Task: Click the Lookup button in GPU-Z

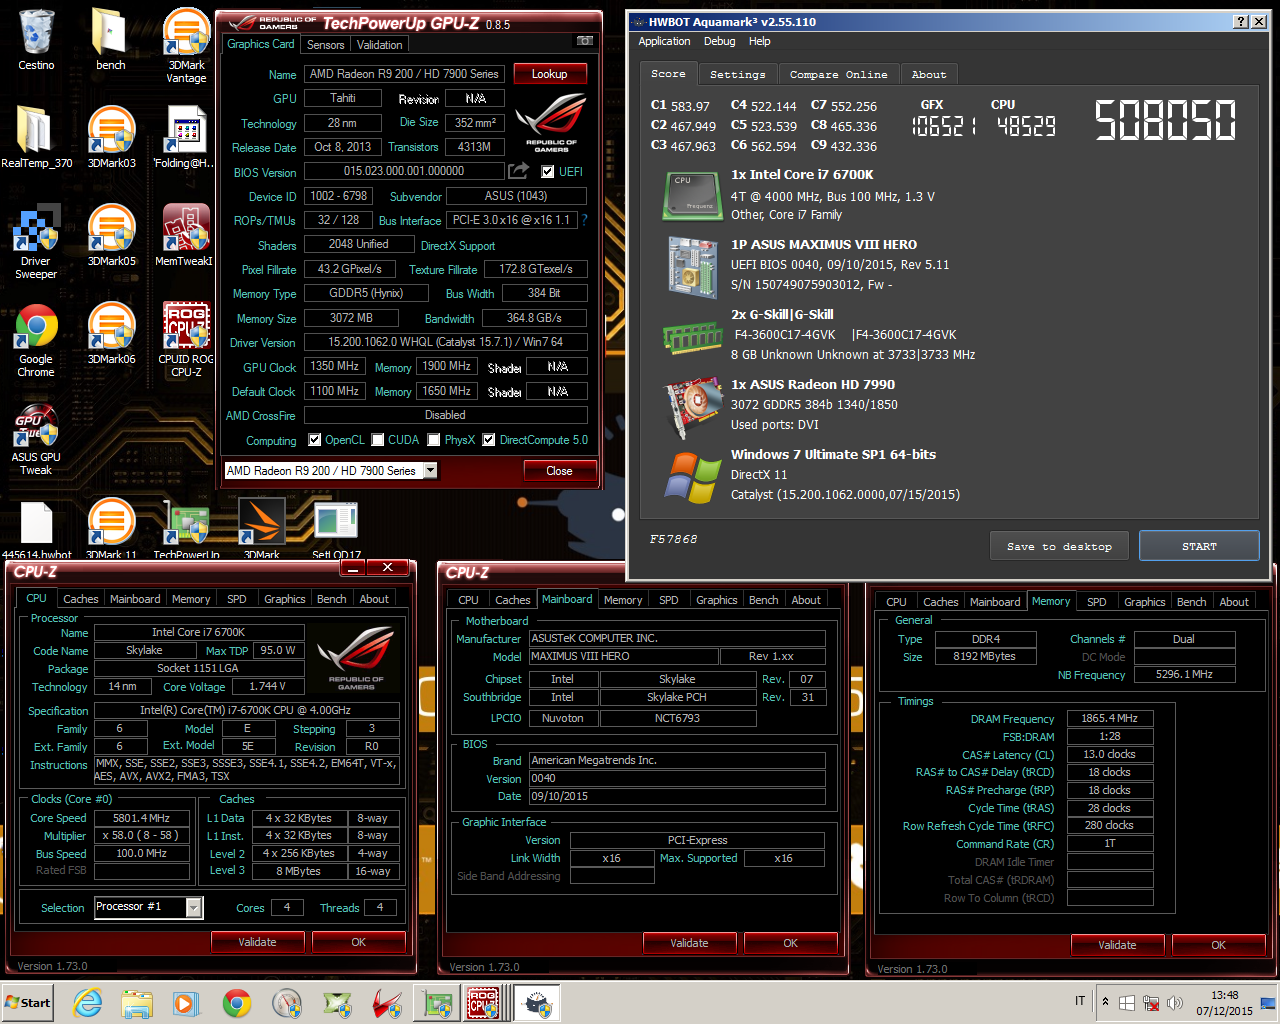Action: pyautogui.click(x=549, y=74)
